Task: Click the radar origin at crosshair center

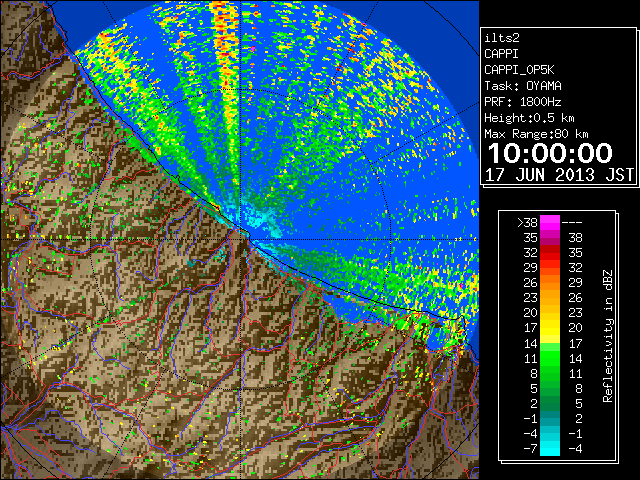Action: [x=240, y=239]
